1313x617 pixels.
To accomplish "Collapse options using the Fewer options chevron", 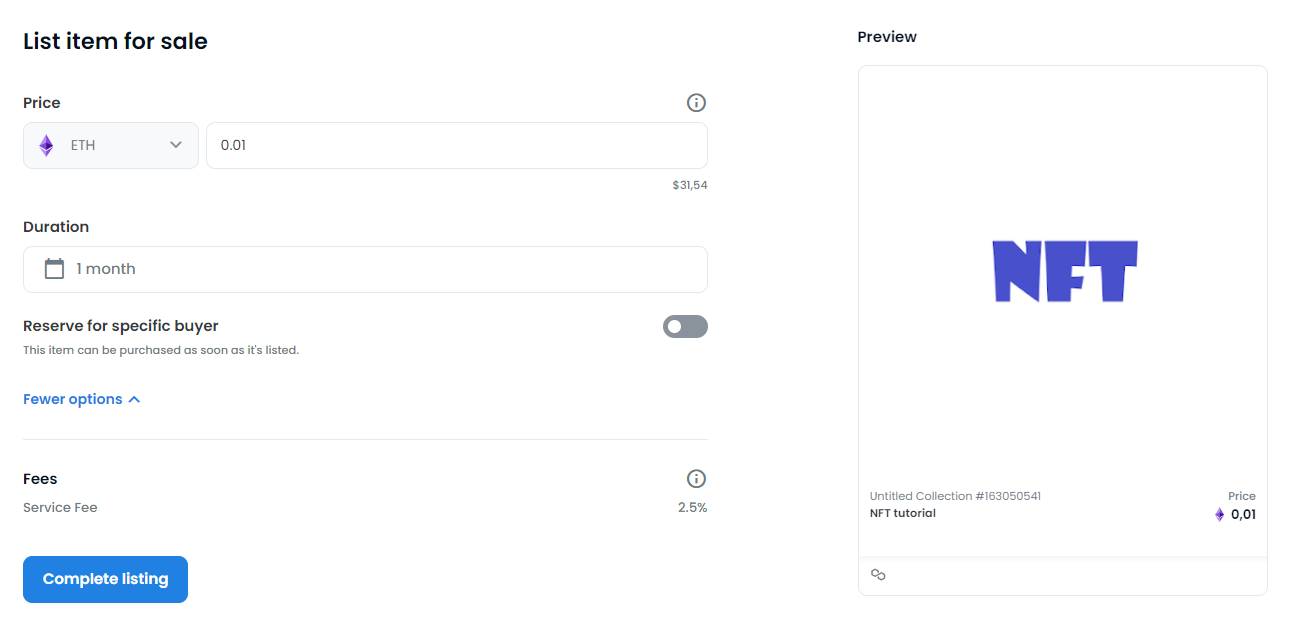I will point(135,400).
